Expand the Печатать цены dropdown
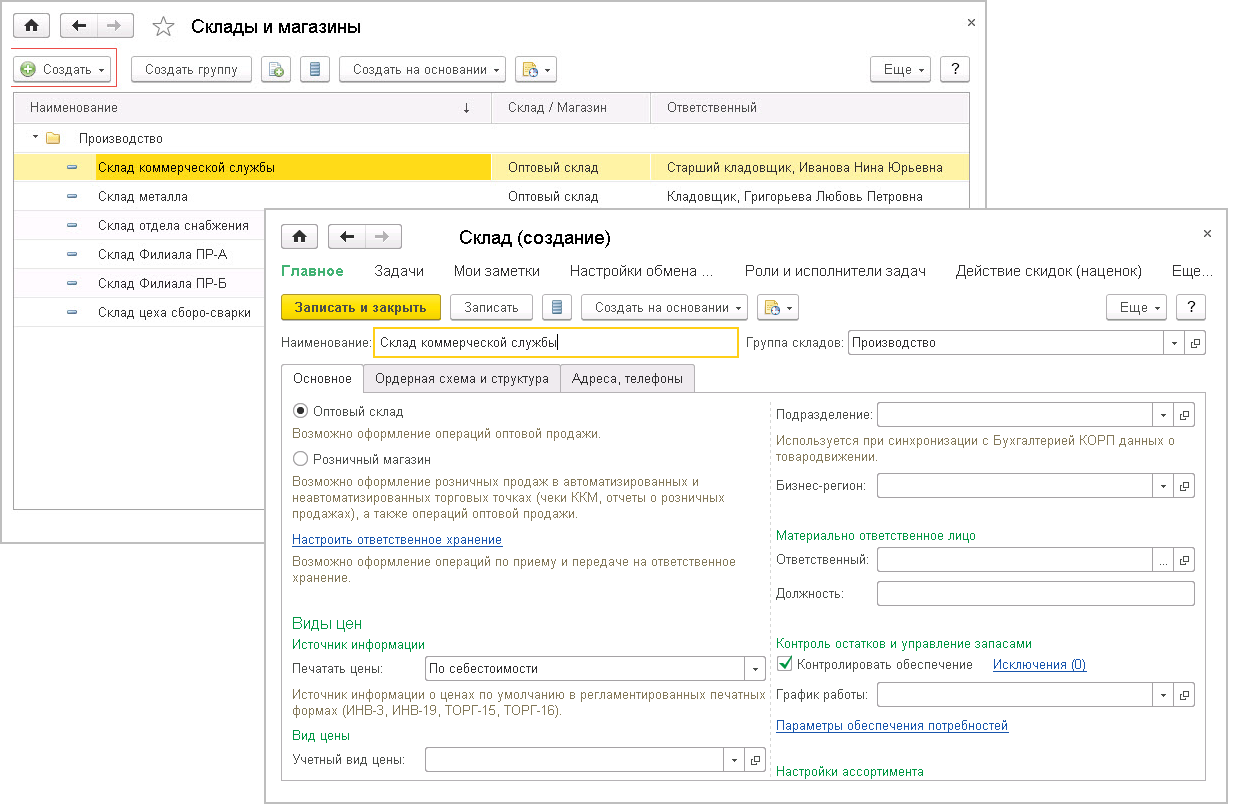Screen dimensions: 1237x807 [x=754, y=669]
